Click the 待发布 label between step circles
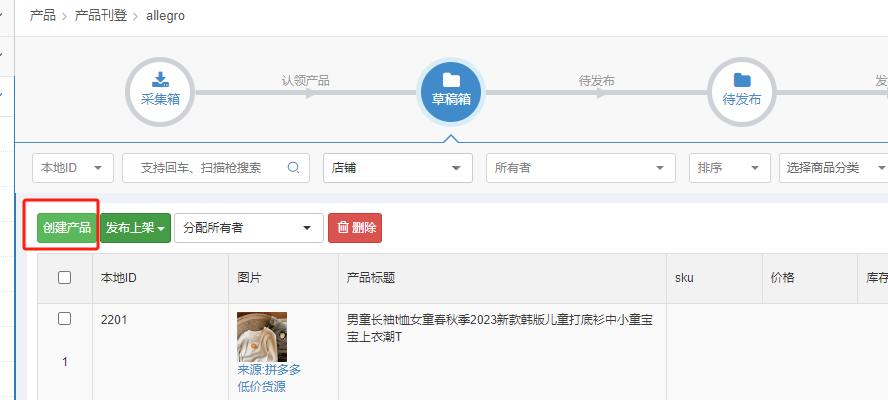The height and width of the screenshot is (400, 888). tap(596, 80)
